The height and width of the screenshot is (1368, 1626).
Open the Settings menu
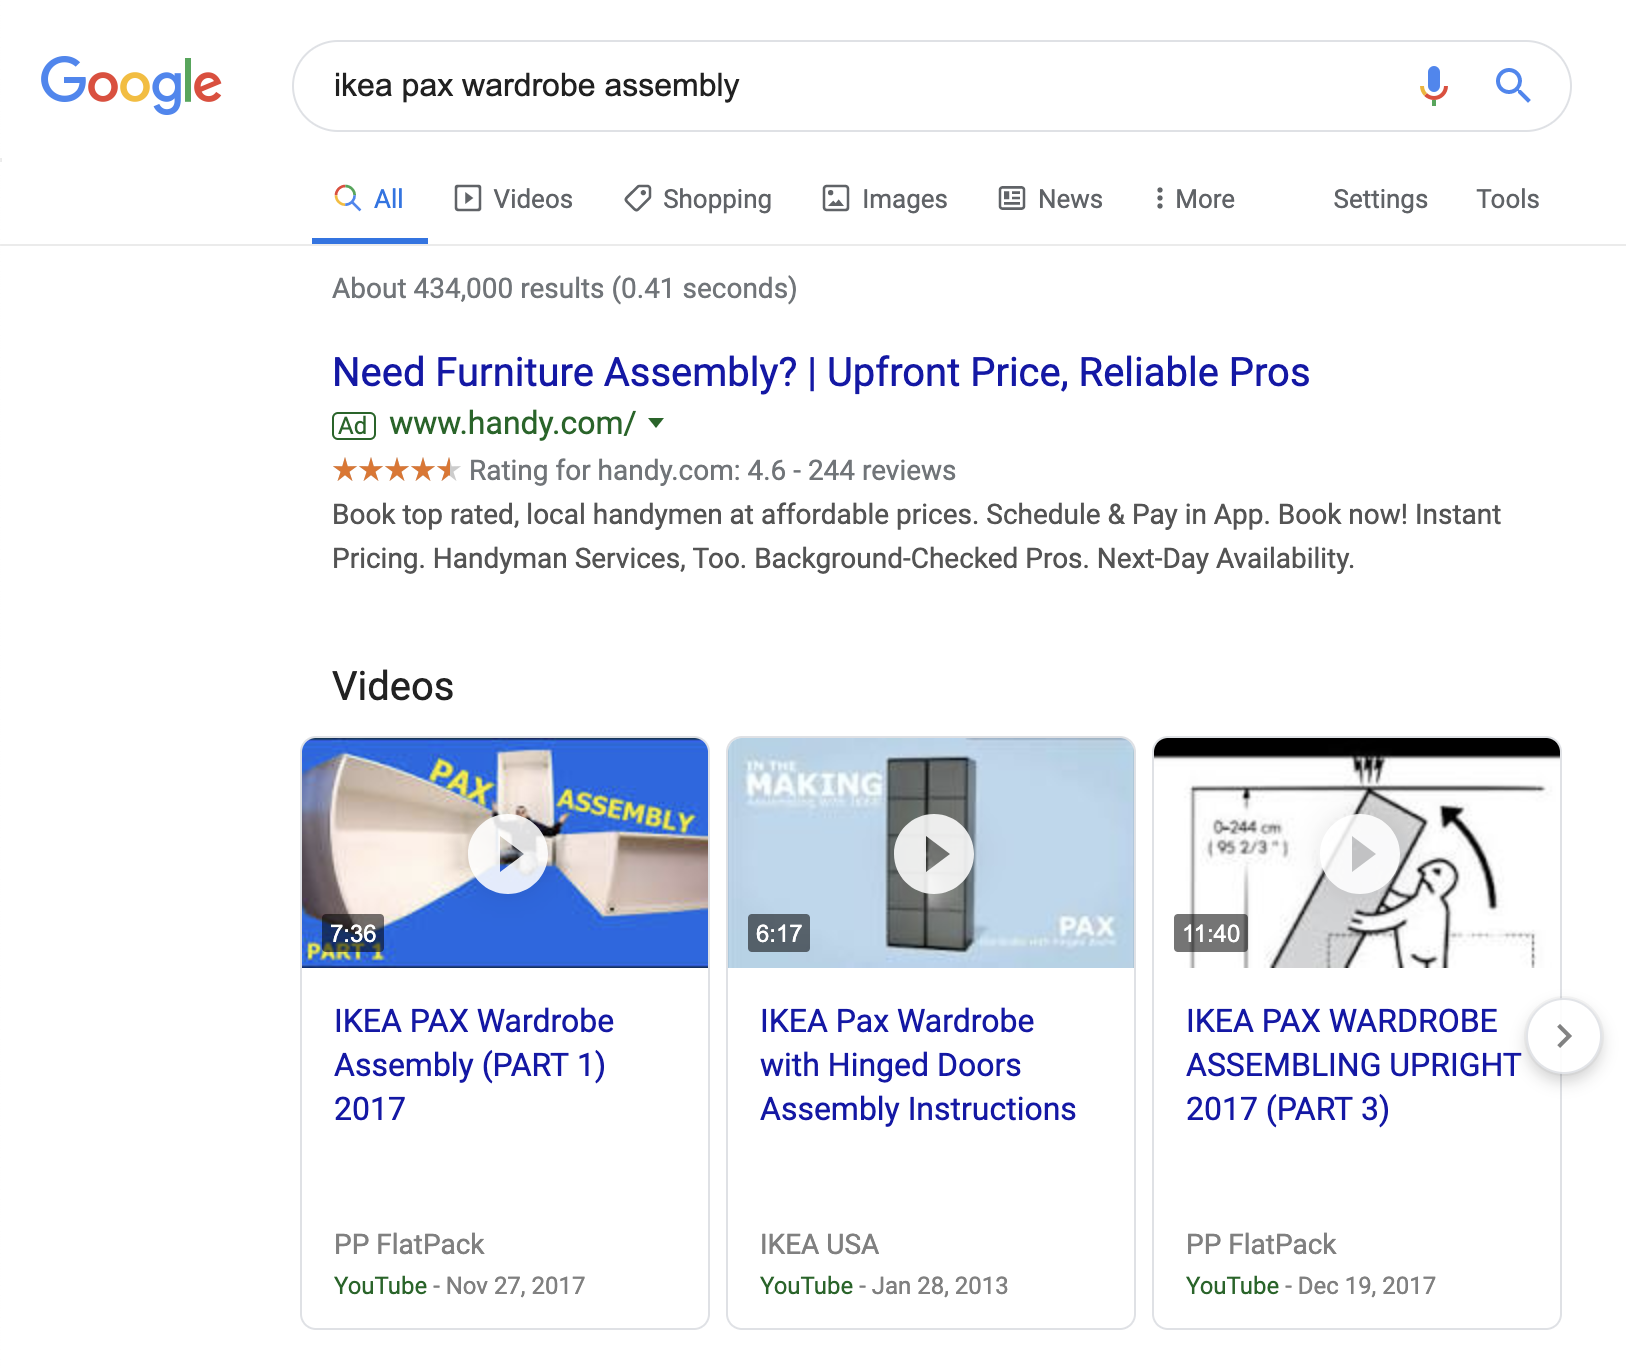coord(1380,198)
